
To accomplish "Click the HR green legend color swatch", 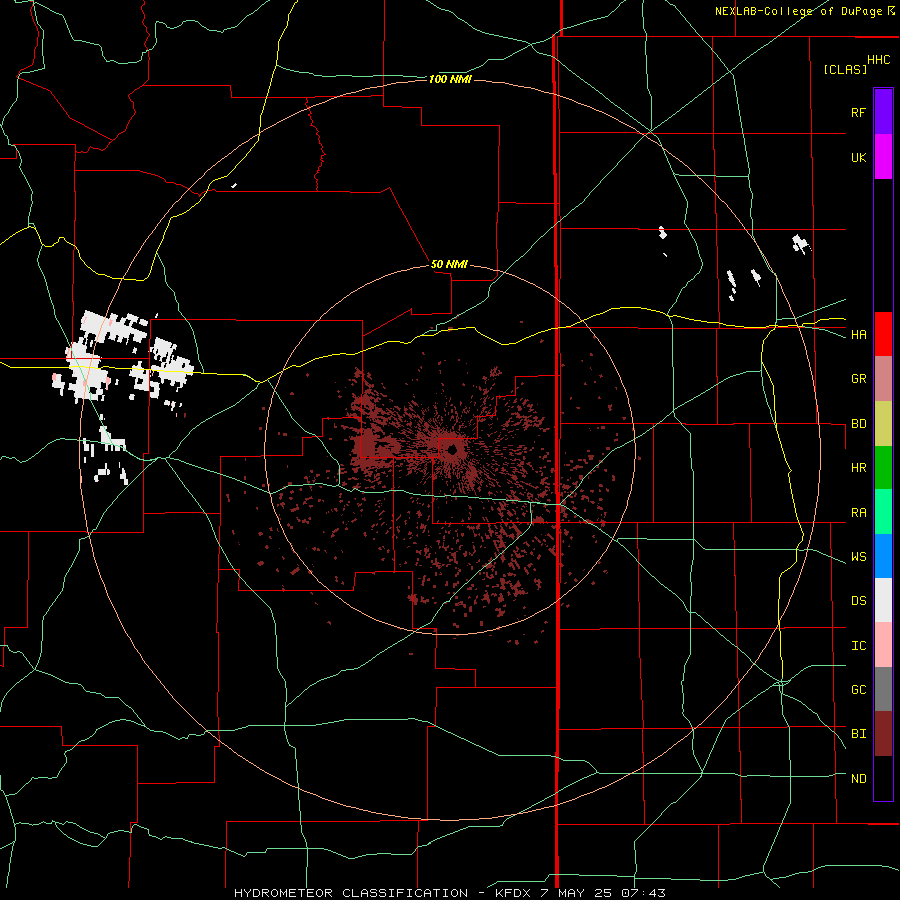I will click(x=883, y=468).
